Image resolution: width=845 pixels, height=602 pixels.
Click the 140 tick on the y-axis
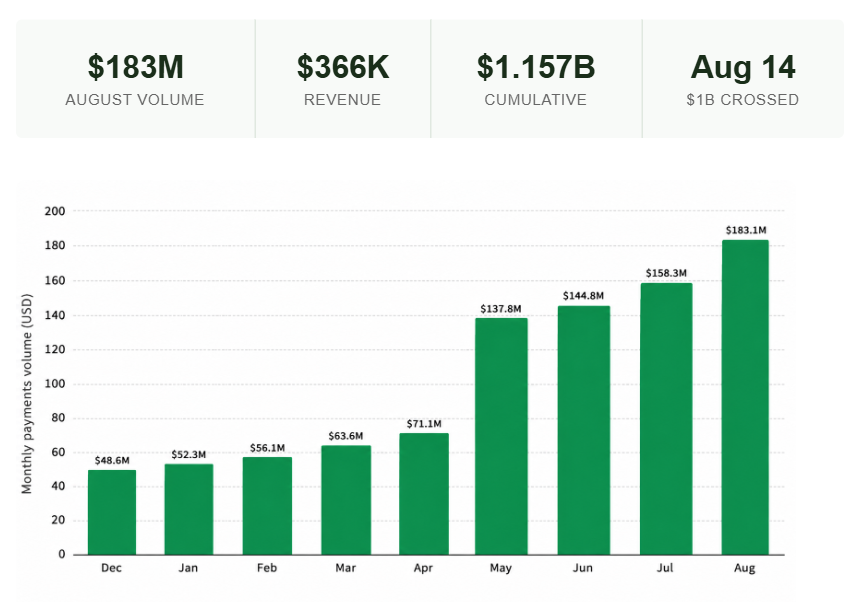[x=54, y=315]
